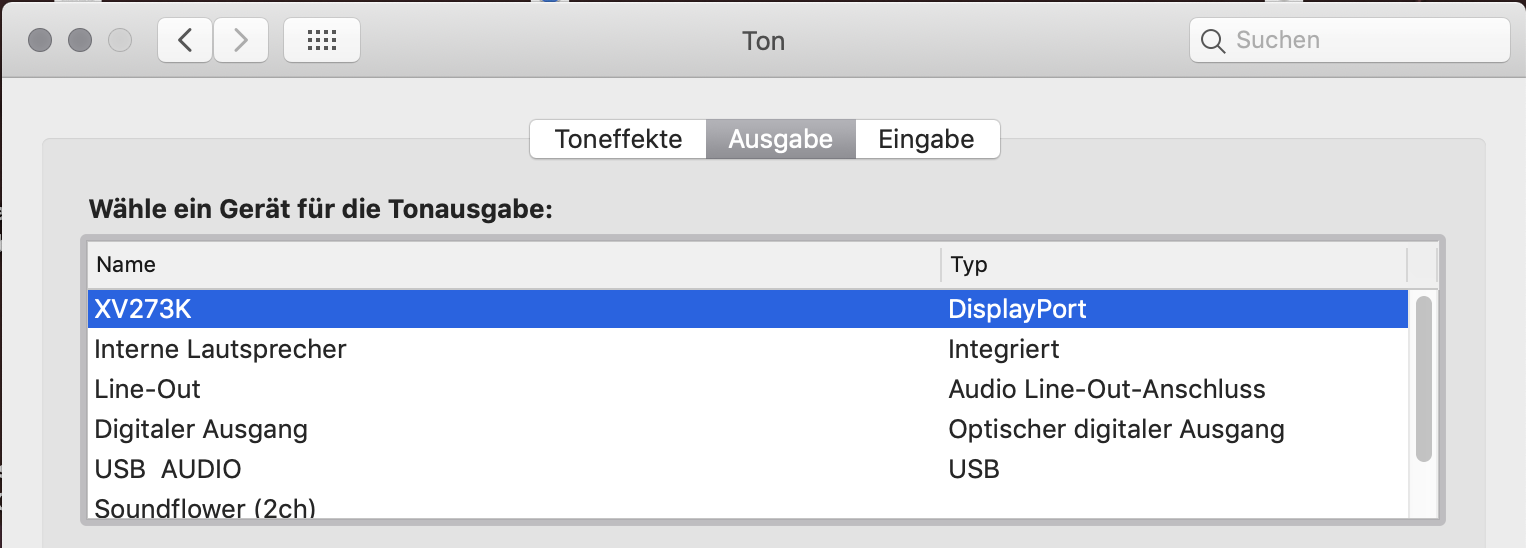Sort devices by the Name column header
This screenshot has height=548, width=1526.
[514, 265]
